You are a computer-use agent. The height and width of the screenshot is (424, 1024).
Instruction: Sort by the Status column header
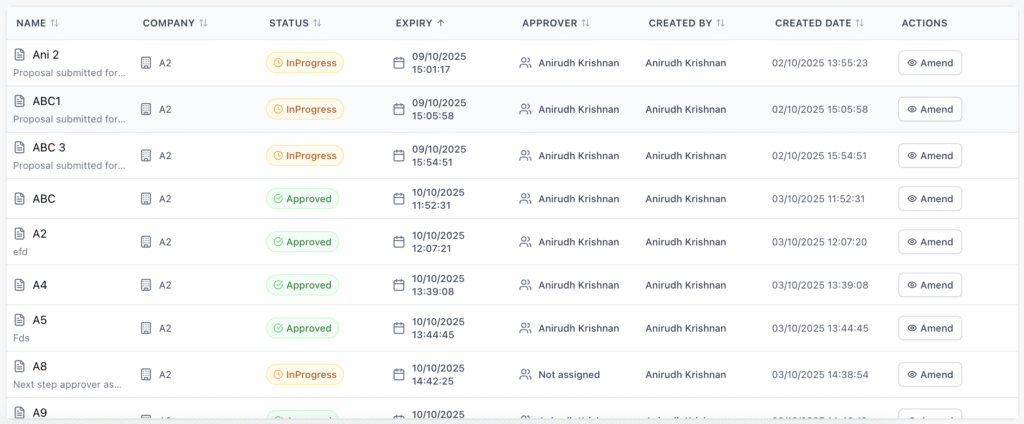pos(295,23)
